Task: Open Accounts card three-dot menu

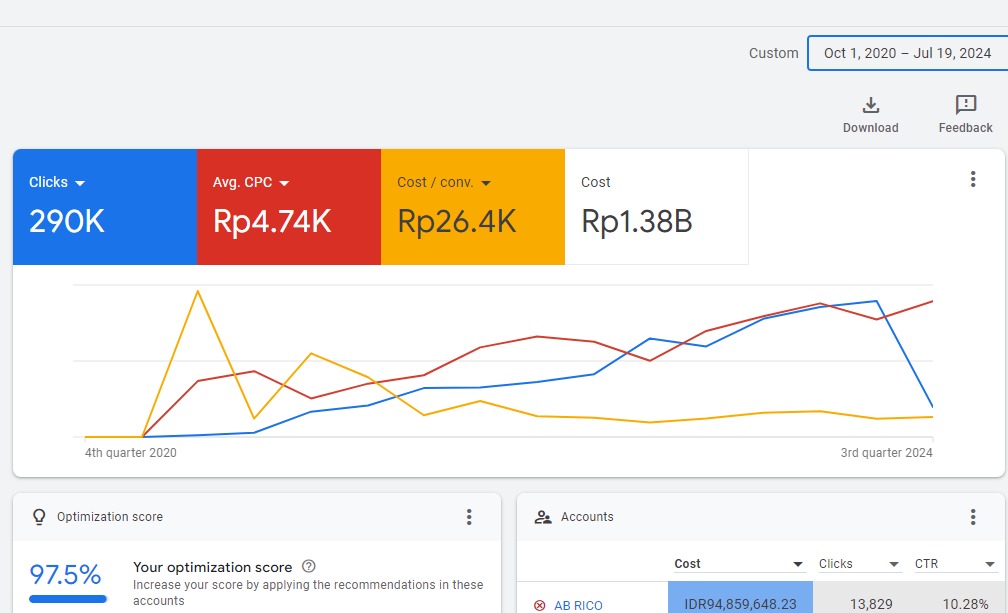Action: 973,517
